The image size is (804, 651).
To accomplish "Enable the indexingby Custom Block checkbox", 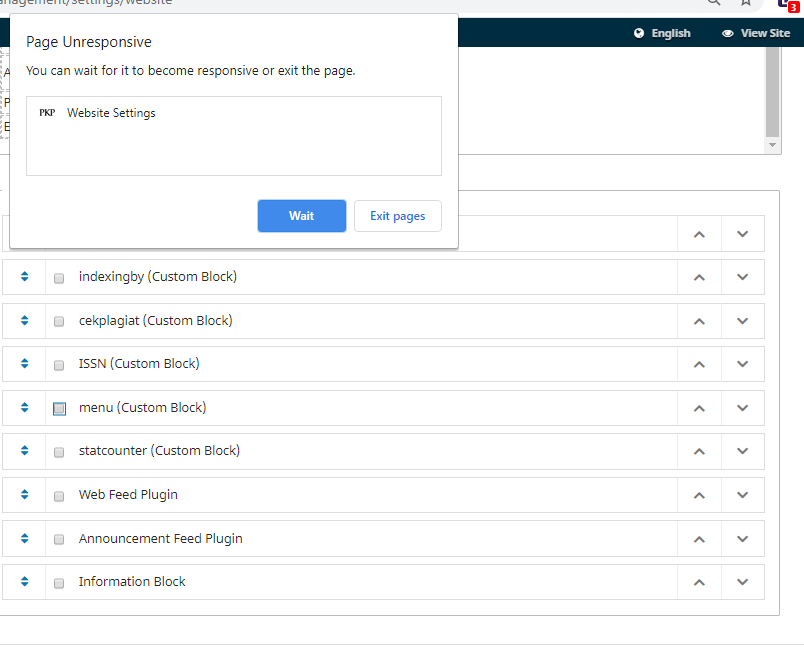I will (x=59, y=278).
